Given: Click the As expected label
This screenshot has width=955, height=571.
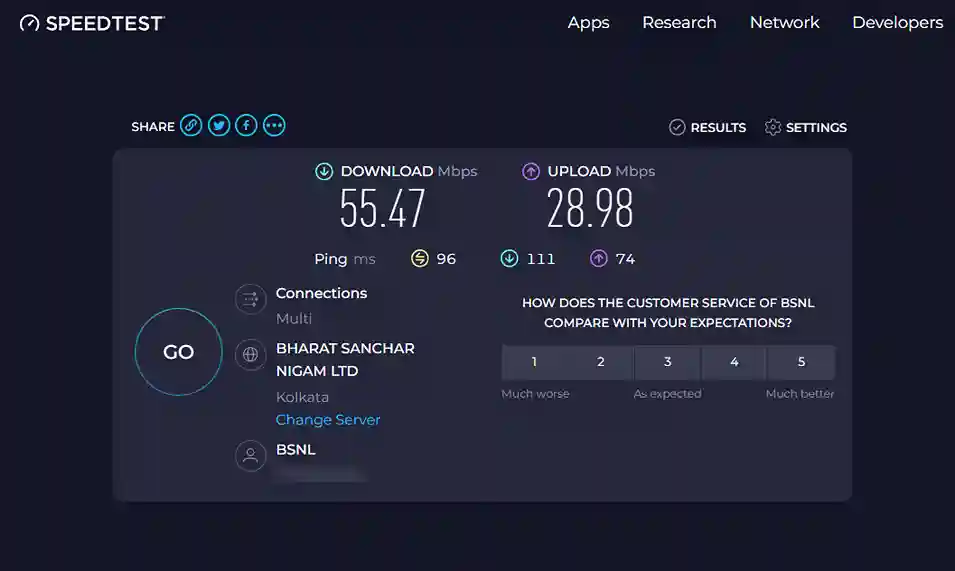Looking at the screenshot, I should (x=668, y=394).
